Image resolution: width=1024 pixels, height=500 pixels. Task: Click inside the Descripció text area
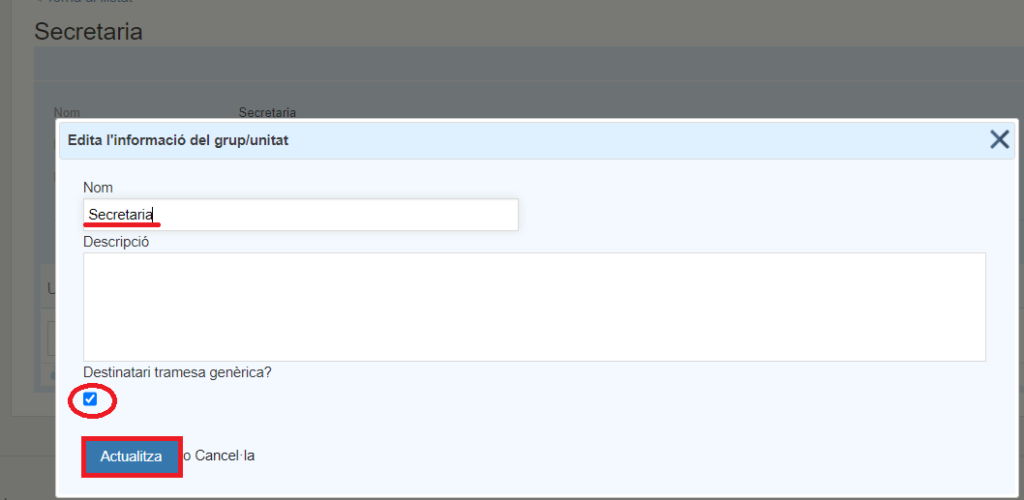pyautogui.click(x=534, y=306)
